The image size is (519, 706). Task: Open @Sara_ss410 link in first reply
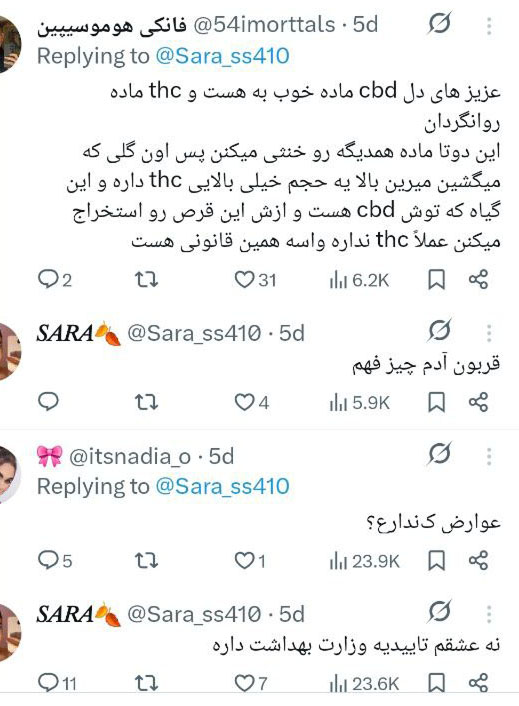point(222,56)
